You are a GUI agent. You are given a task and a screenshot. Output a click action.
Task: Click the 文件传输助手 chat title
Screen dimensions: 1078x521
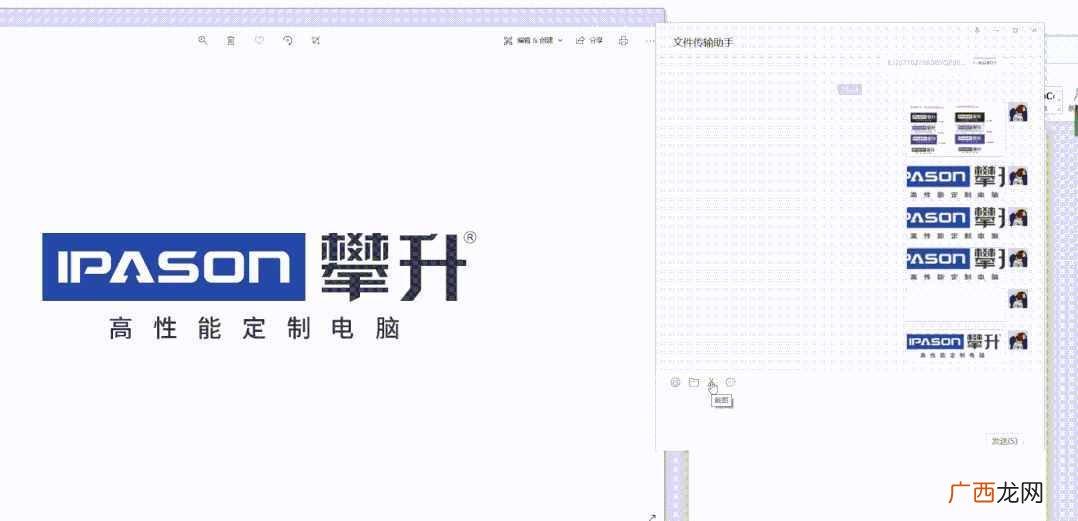(703, 43)
